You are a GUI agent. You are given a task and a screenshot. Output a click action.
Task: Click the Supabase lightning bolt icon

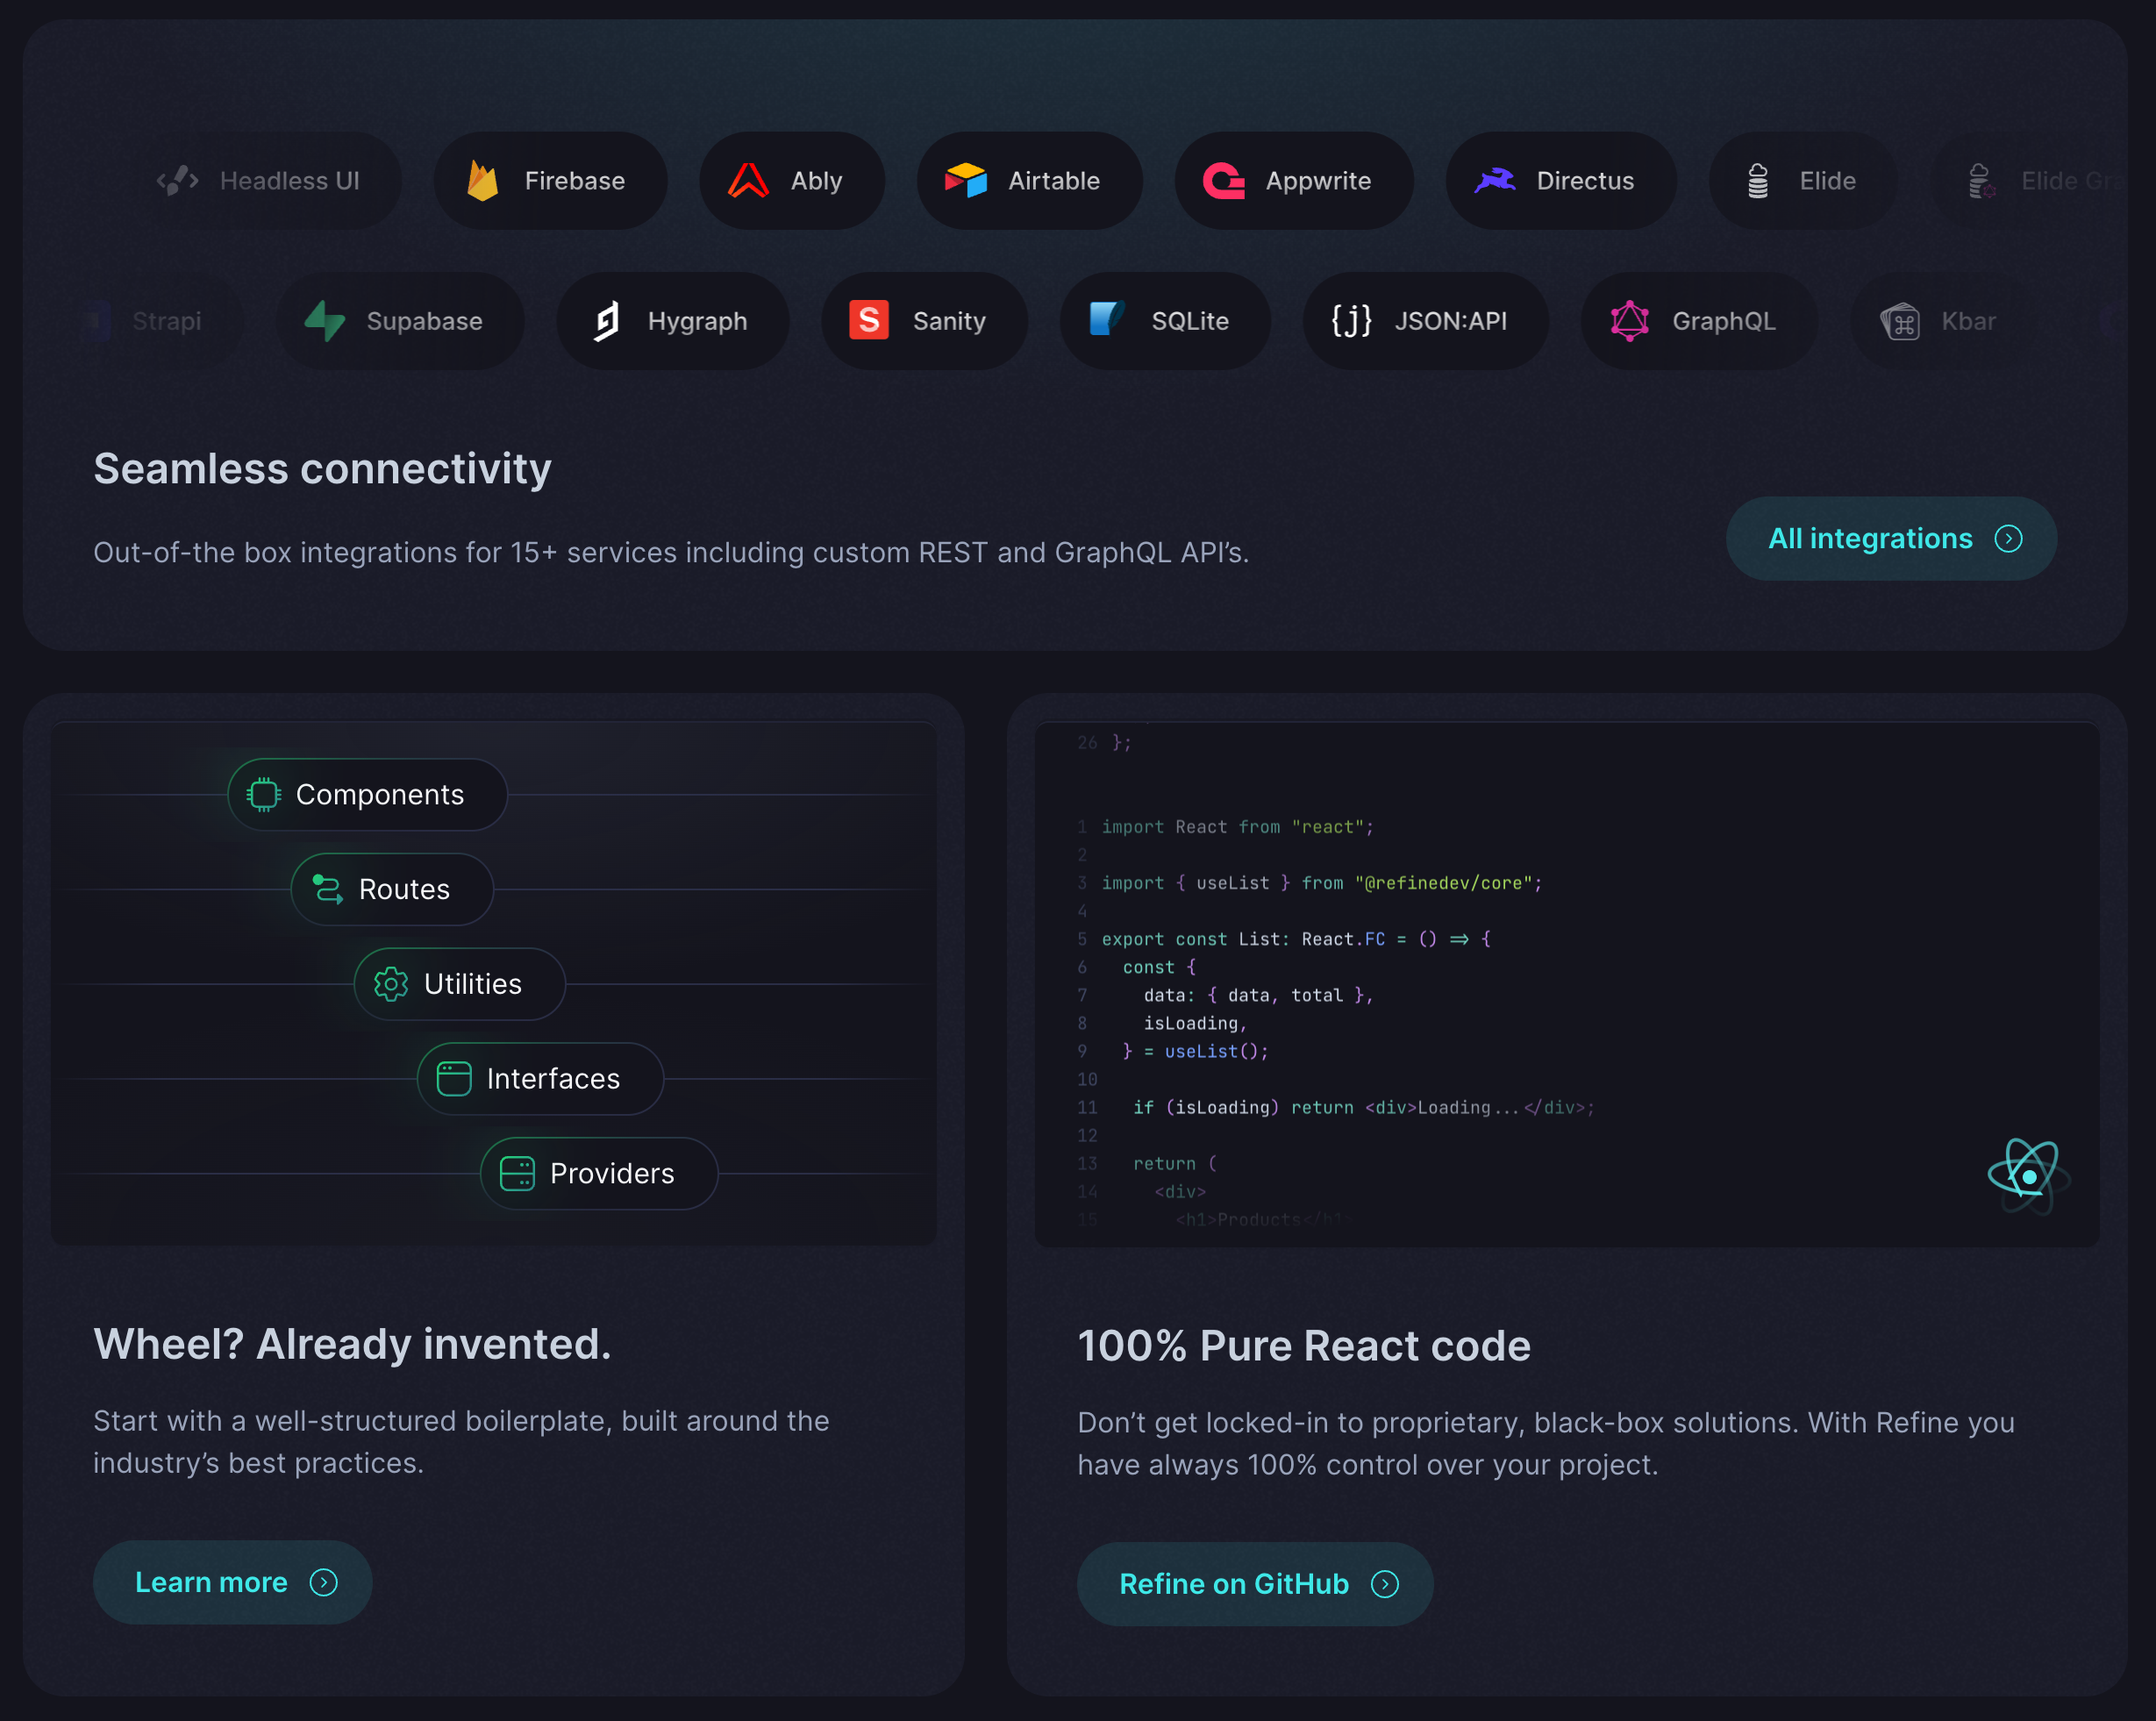(x=325, y=321)
